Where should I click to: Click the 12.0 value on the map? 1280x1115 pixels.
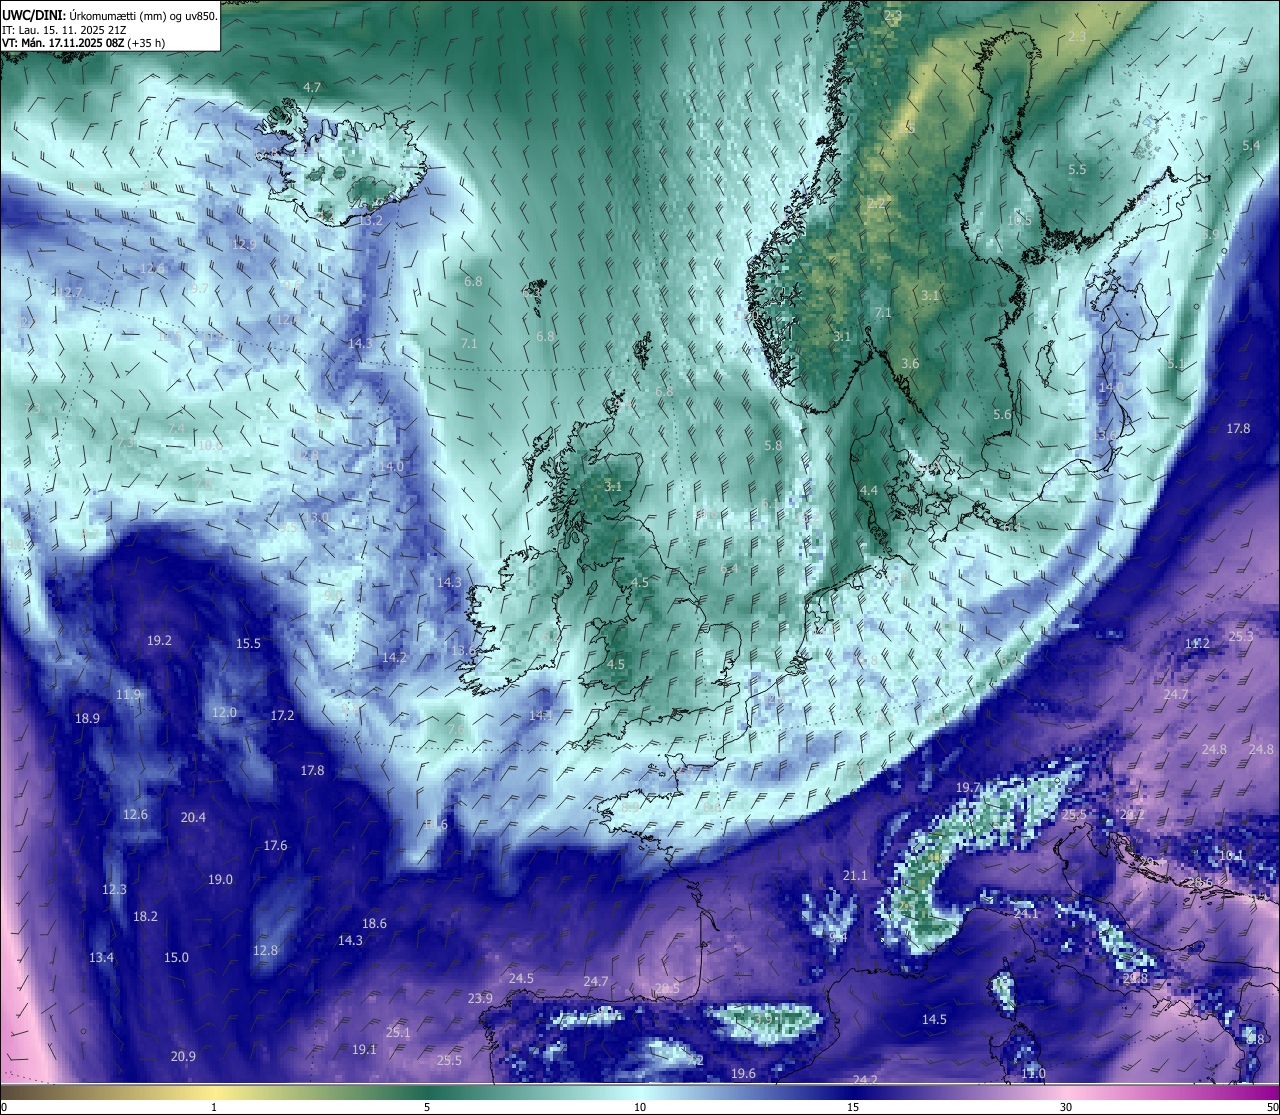tap(224, 713)
